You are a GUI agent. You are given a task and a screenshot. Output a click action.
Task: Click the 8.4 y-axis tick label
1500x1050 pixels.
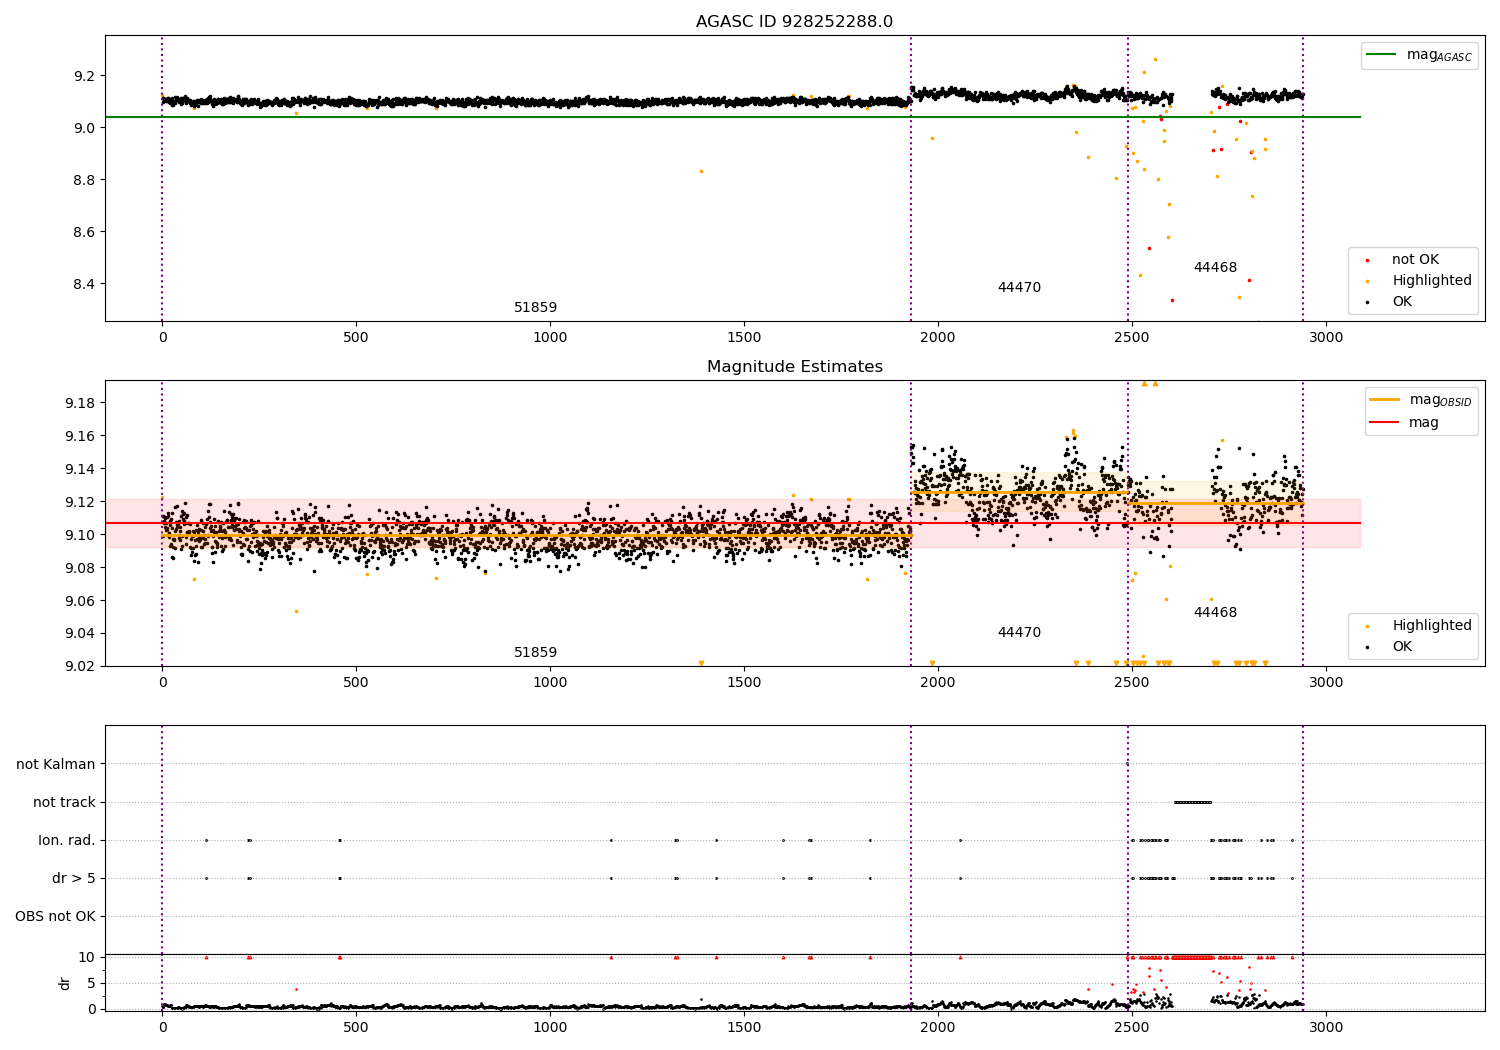(x=84, y=284)
